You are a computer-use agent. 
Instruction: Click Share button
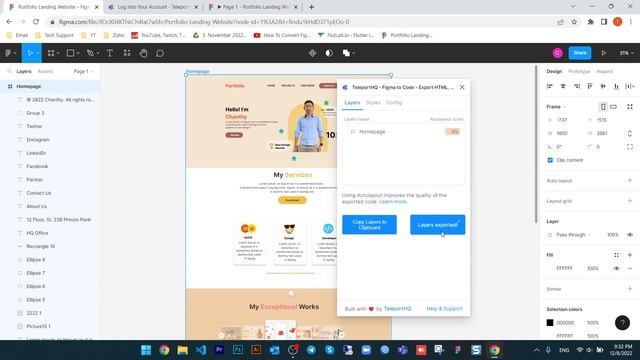pos(580,53)
